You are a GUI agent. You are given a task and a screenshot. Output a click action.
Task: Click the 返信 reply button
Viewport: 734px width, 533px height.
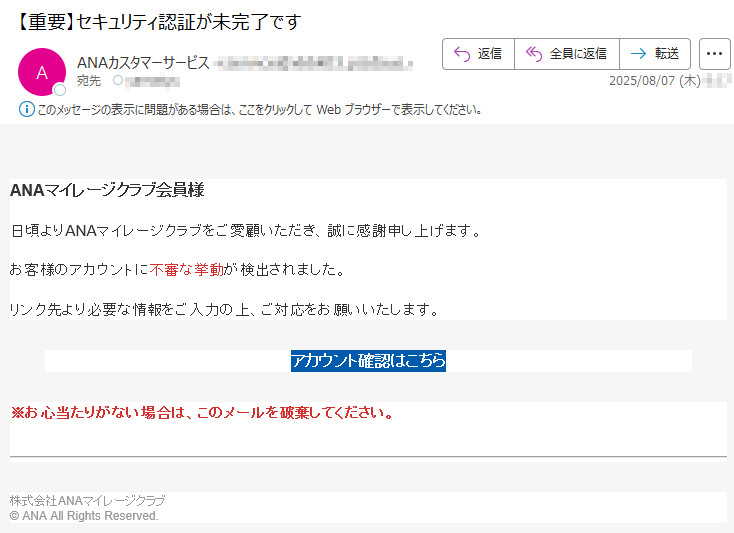(478, 54)
